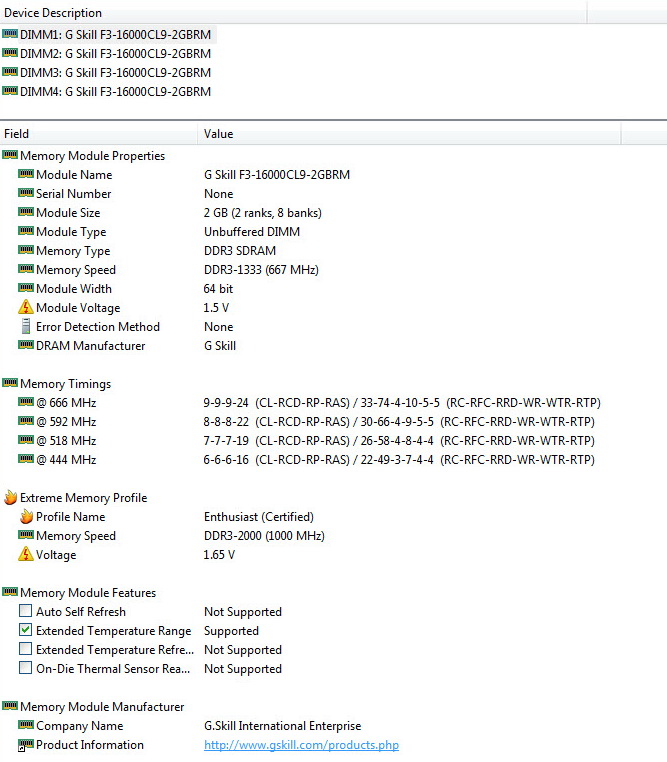The width and height of the screenshot is (667, 762).
Task: Click the @ 592 MHz timing icon
Action: [26, 421]
